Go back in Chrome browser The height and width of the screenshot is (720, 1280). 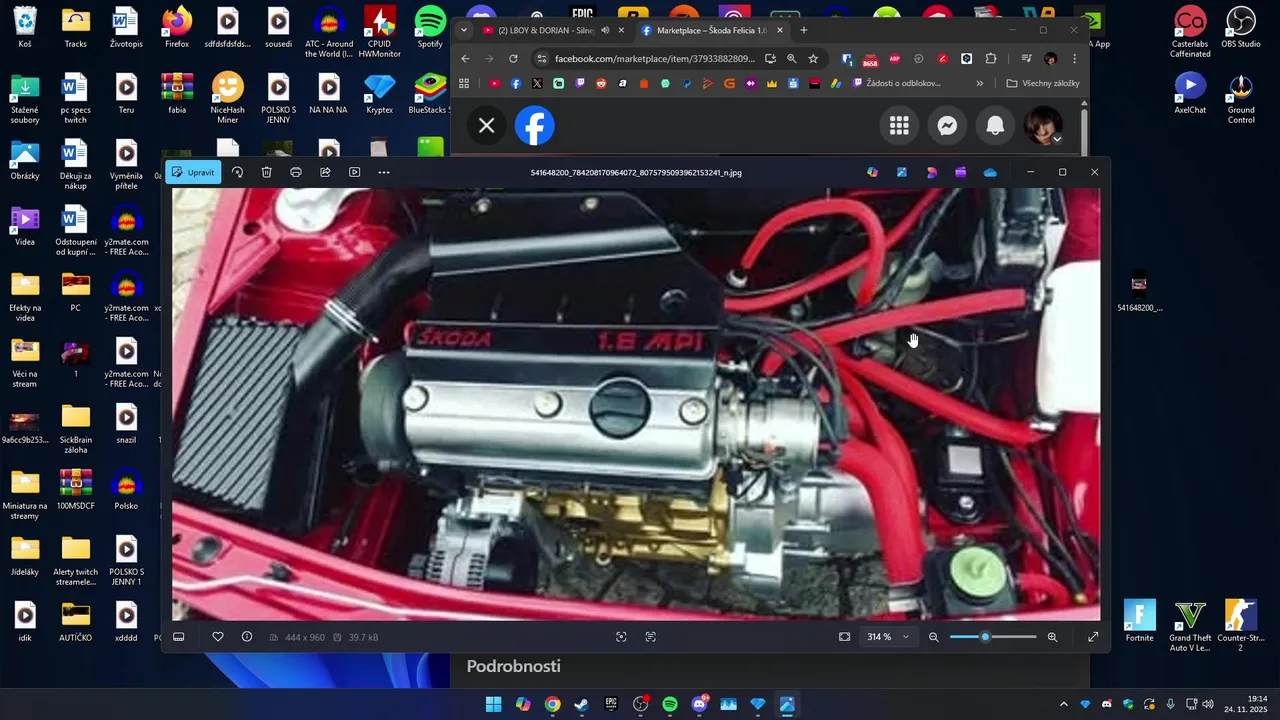[465, 58]
